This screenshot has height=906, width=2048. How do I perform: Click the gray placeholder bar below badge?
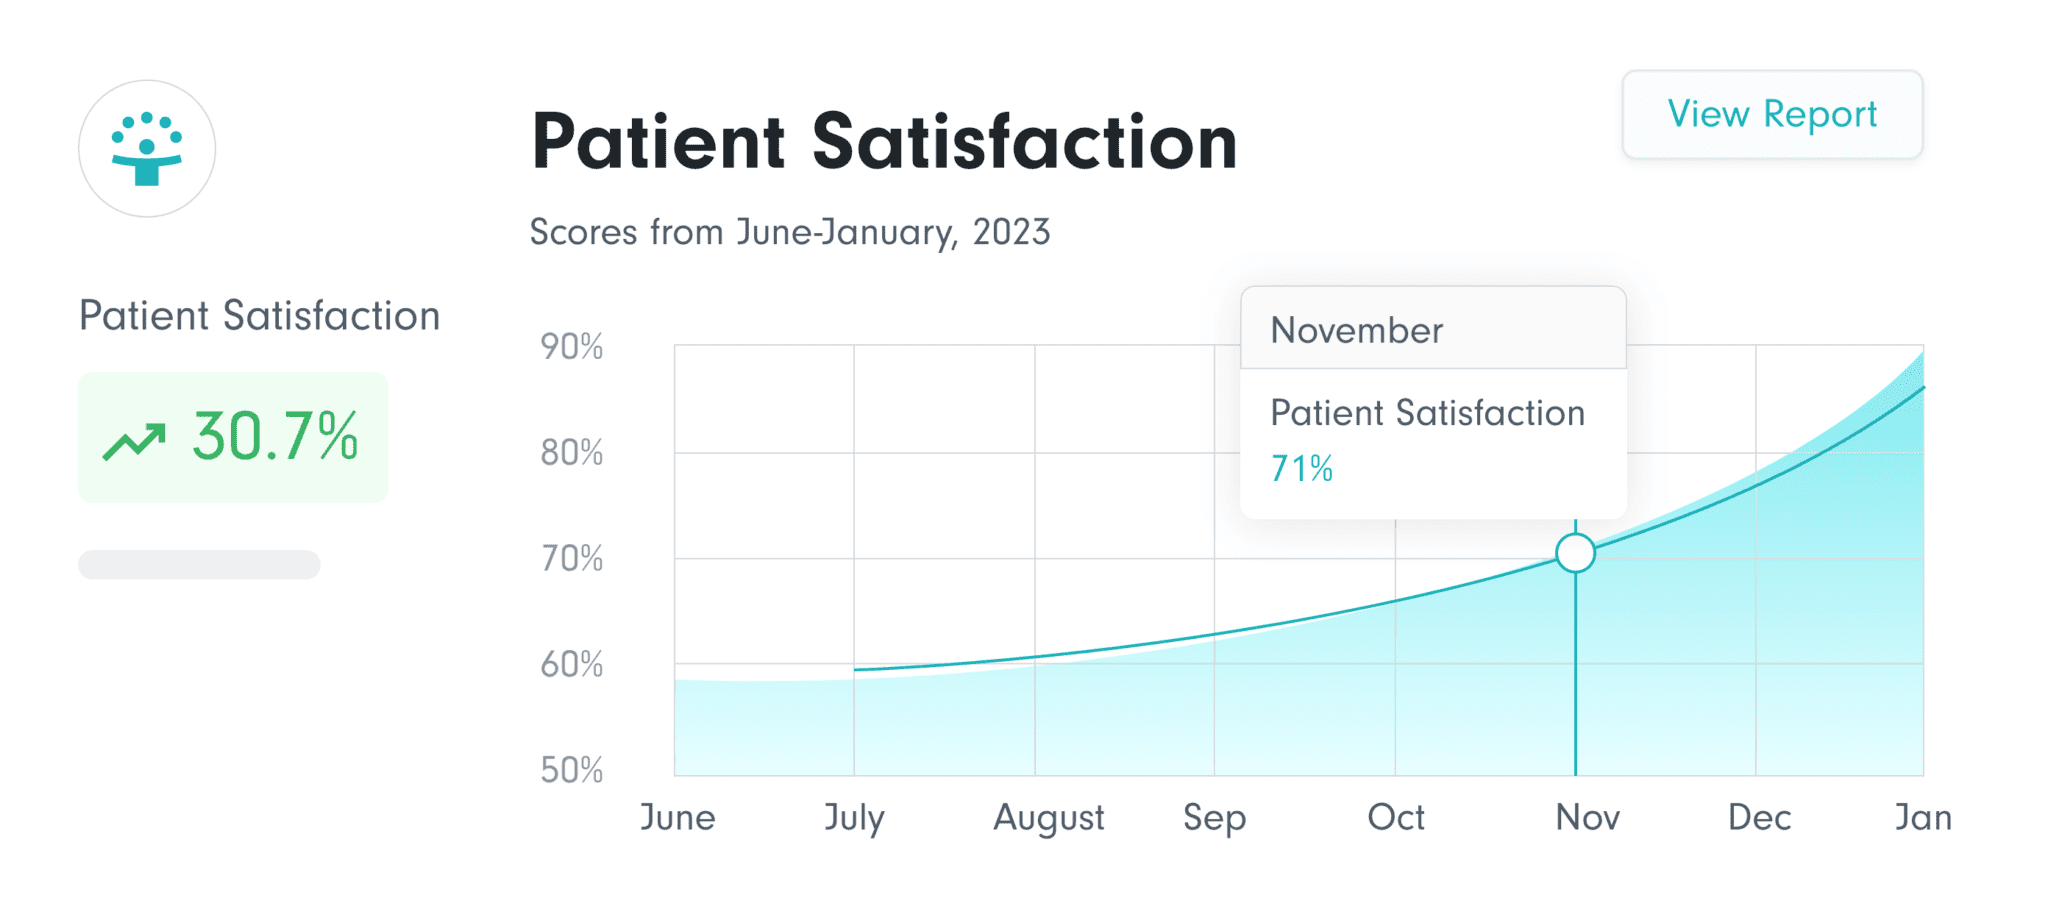tap(199, 565)
